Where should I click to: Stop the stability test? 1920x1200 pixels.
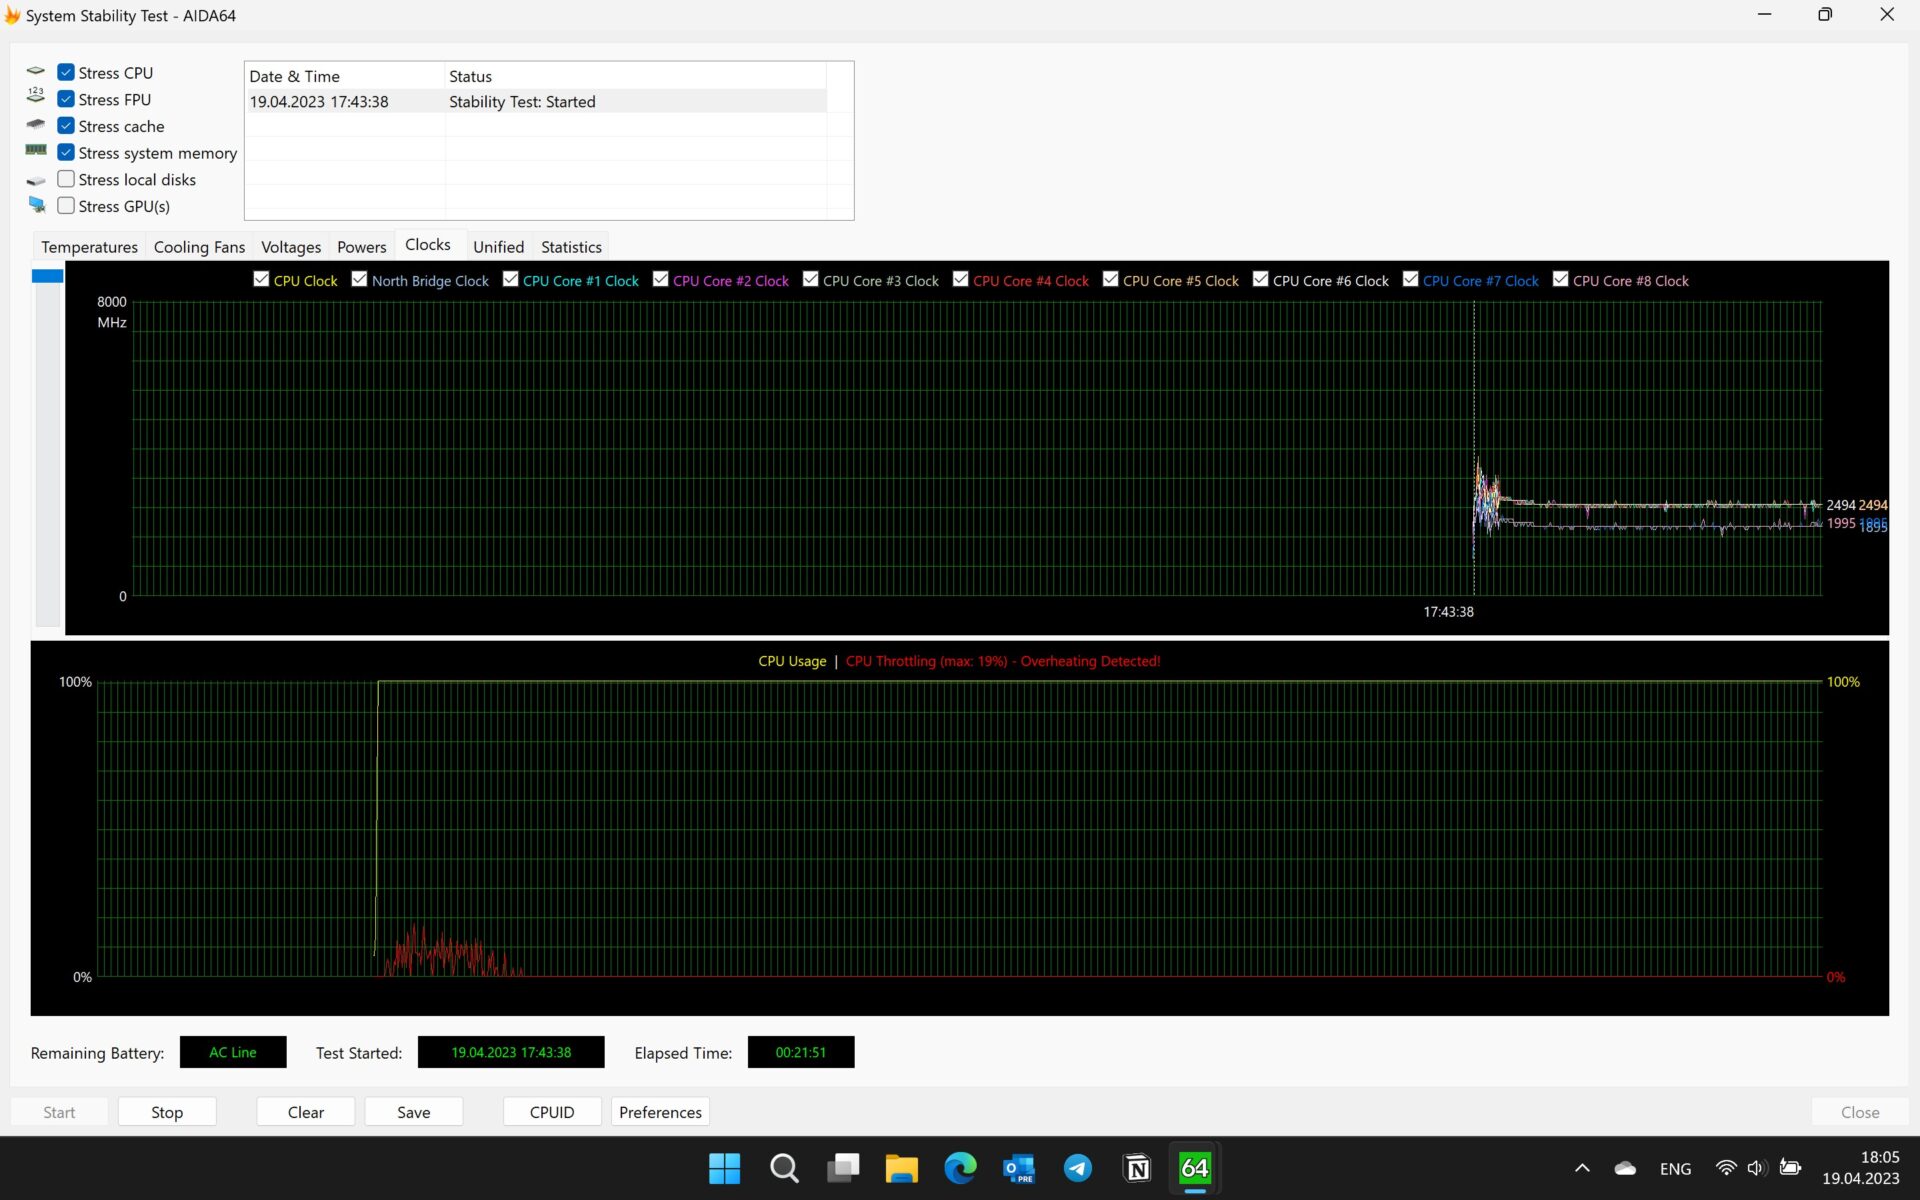point(167,1112)
